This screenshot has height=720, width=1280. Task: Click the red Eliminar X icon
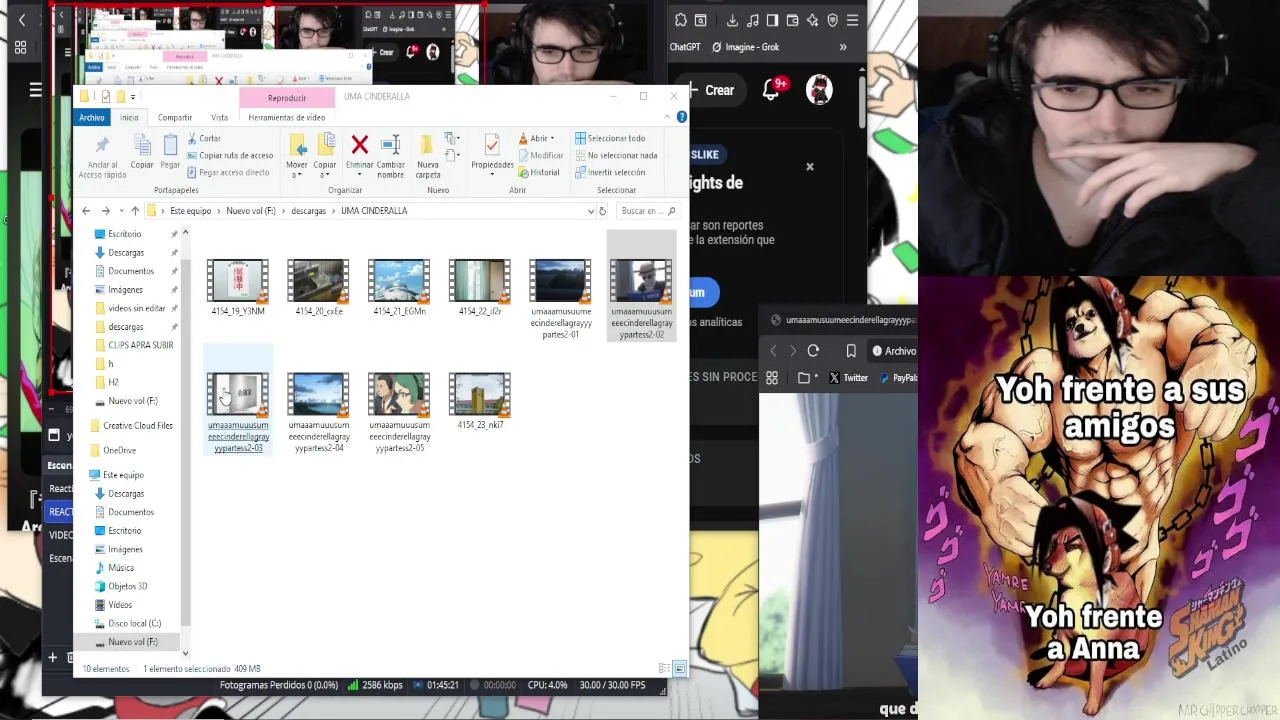(x=359, y=145)
